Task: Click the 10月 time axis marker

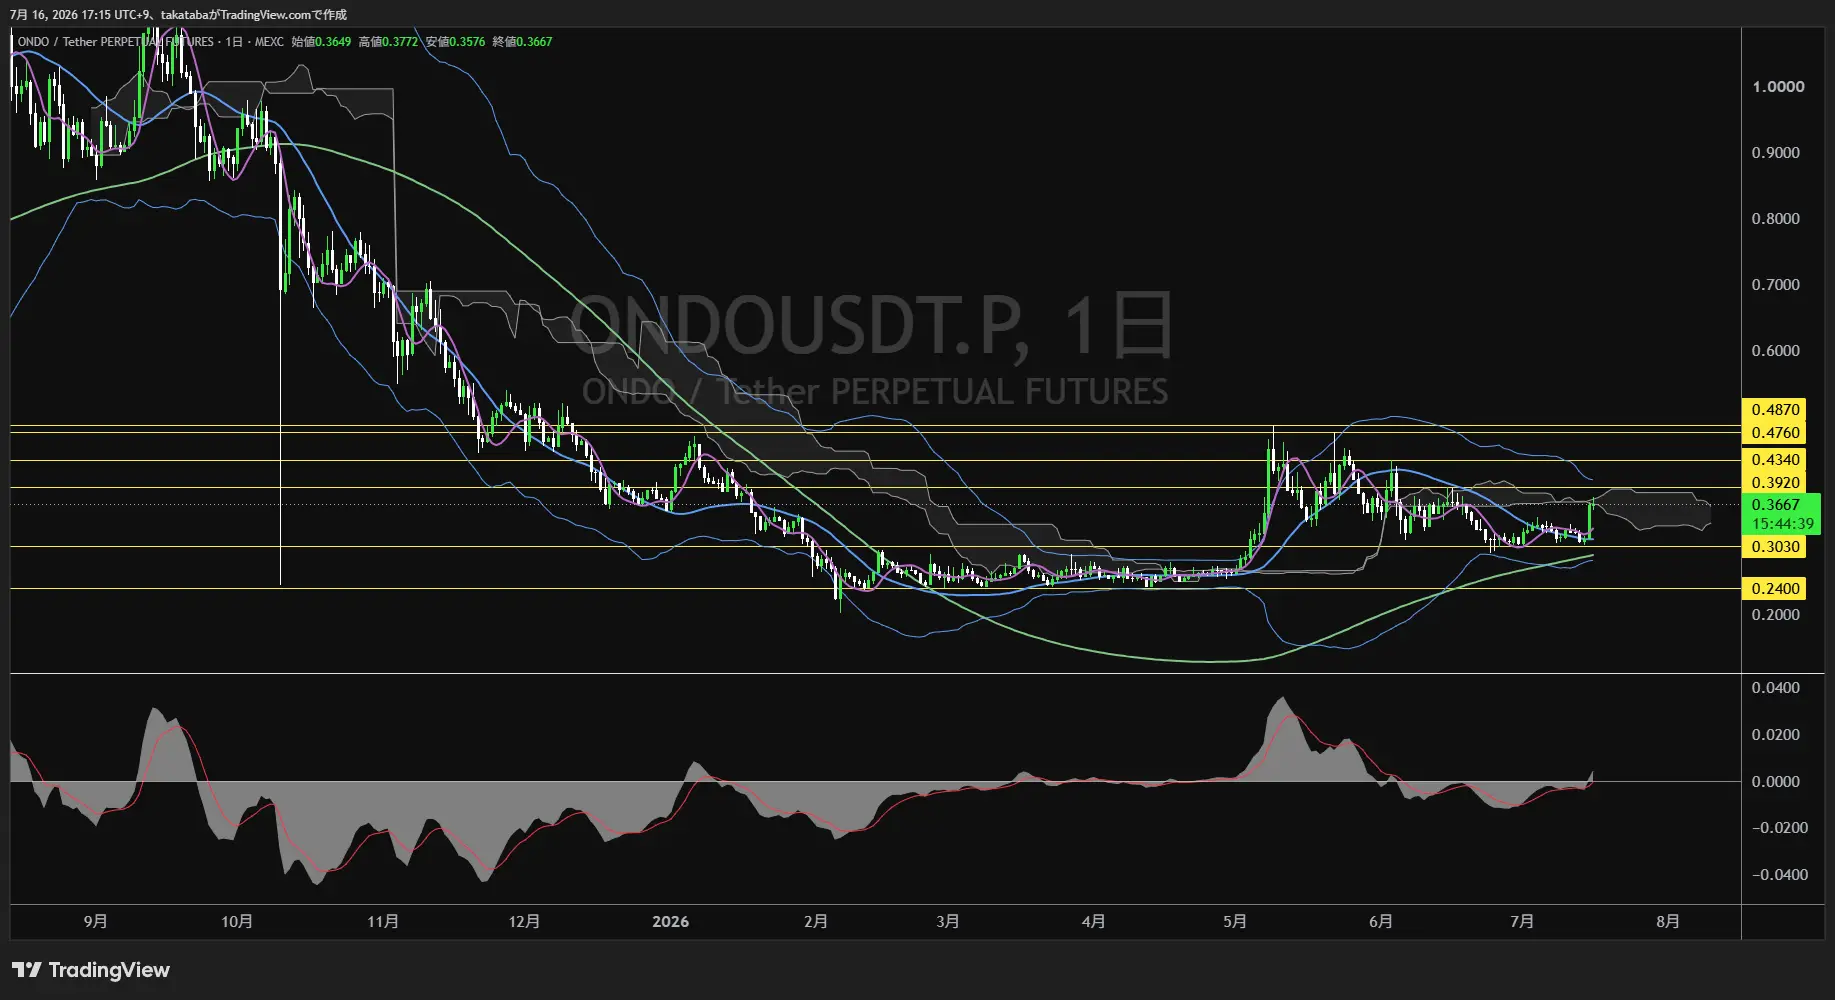Action: pos(237,922)
